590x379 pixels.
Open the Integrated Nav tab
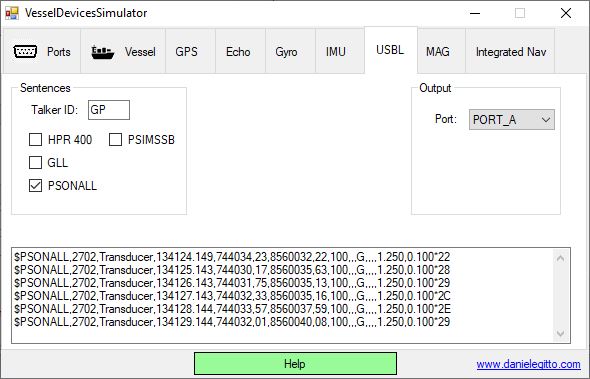510,51
